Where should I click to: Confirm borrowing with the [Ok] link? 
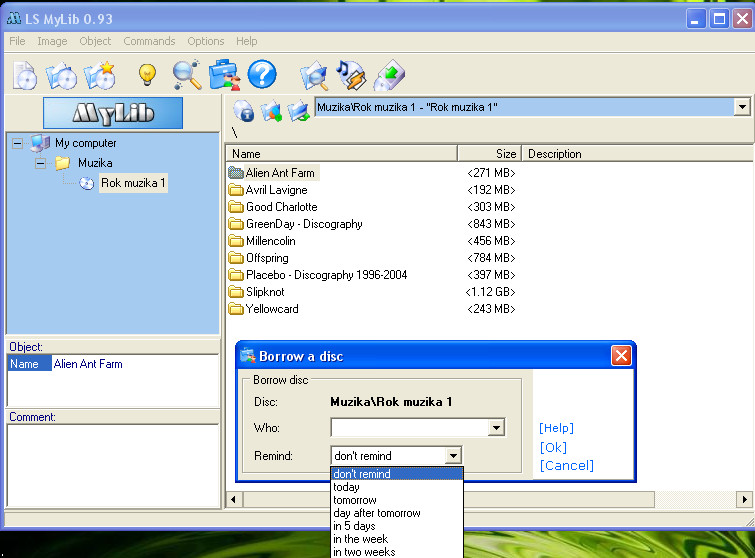click(x=553, y=447)
